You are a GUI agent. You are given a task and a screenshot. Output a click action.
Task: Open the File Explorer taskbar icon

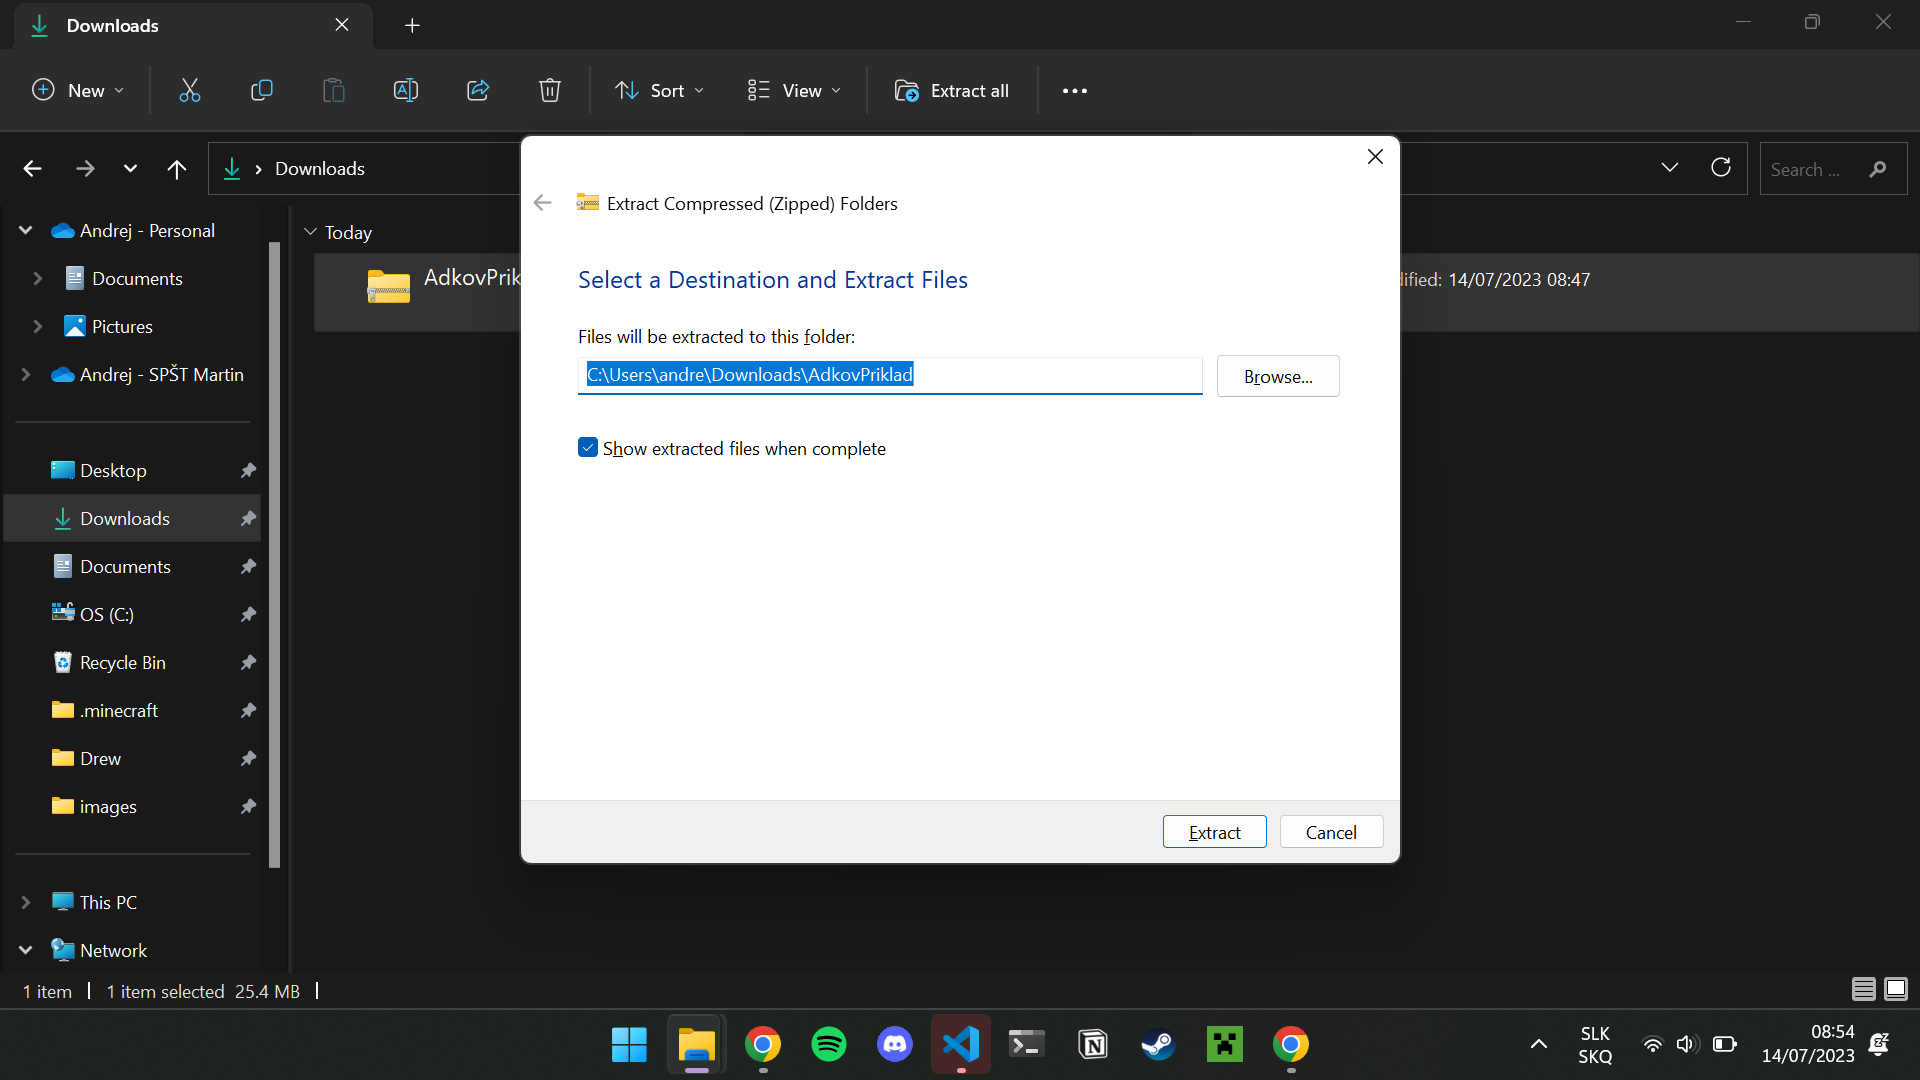coord(696,1045)
